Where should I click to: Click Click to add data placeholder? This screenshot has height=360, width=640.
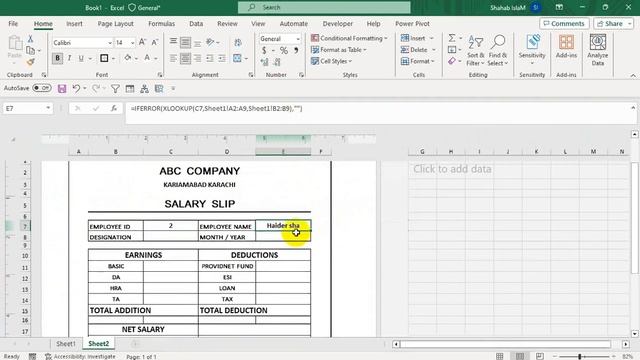tap(452, 169)
